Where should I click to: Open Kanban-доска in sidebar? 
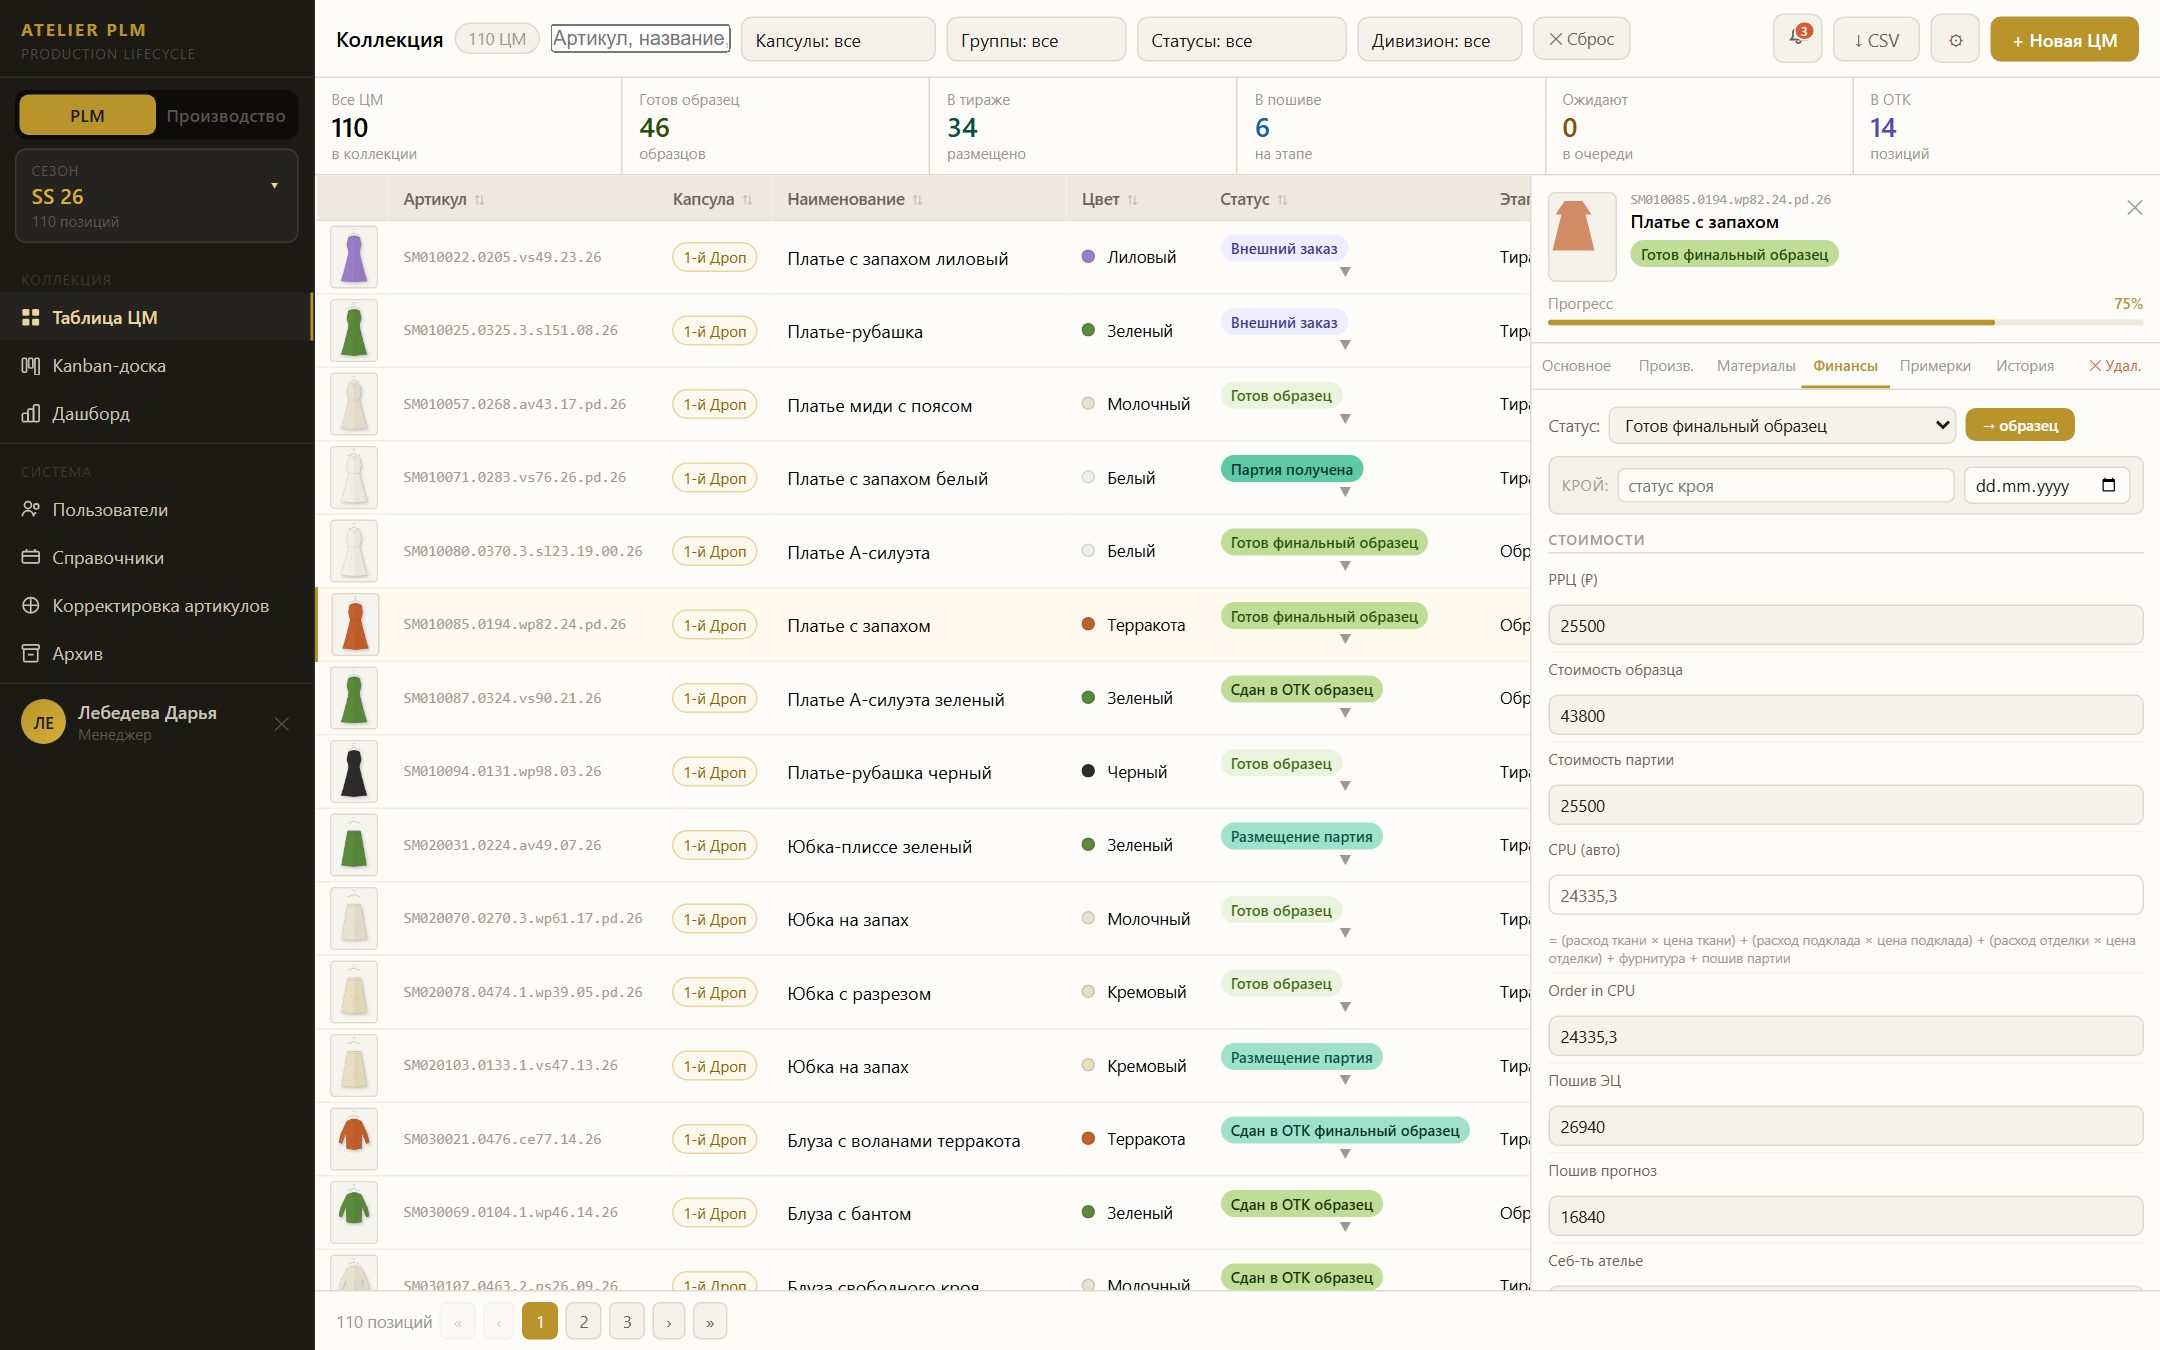click(x=157, y=366)
